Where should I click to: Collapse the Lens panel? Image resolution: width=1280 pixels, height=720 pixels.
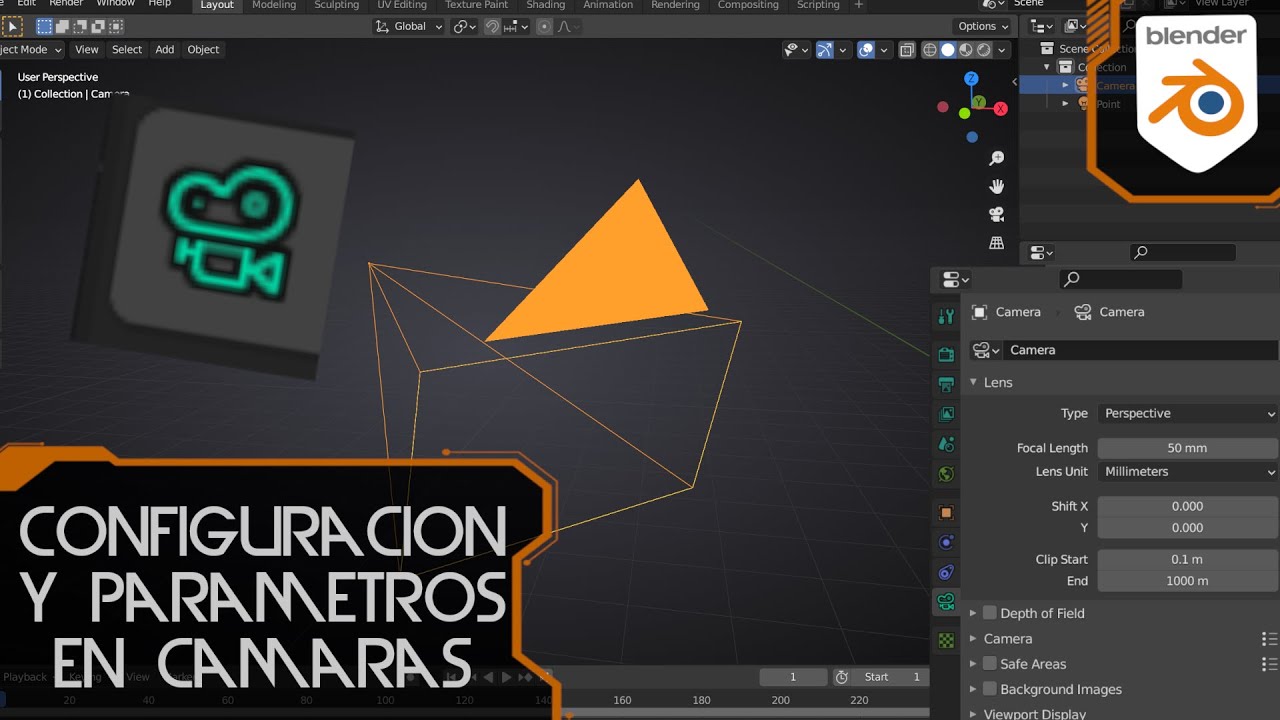click(x=974, y=382)
